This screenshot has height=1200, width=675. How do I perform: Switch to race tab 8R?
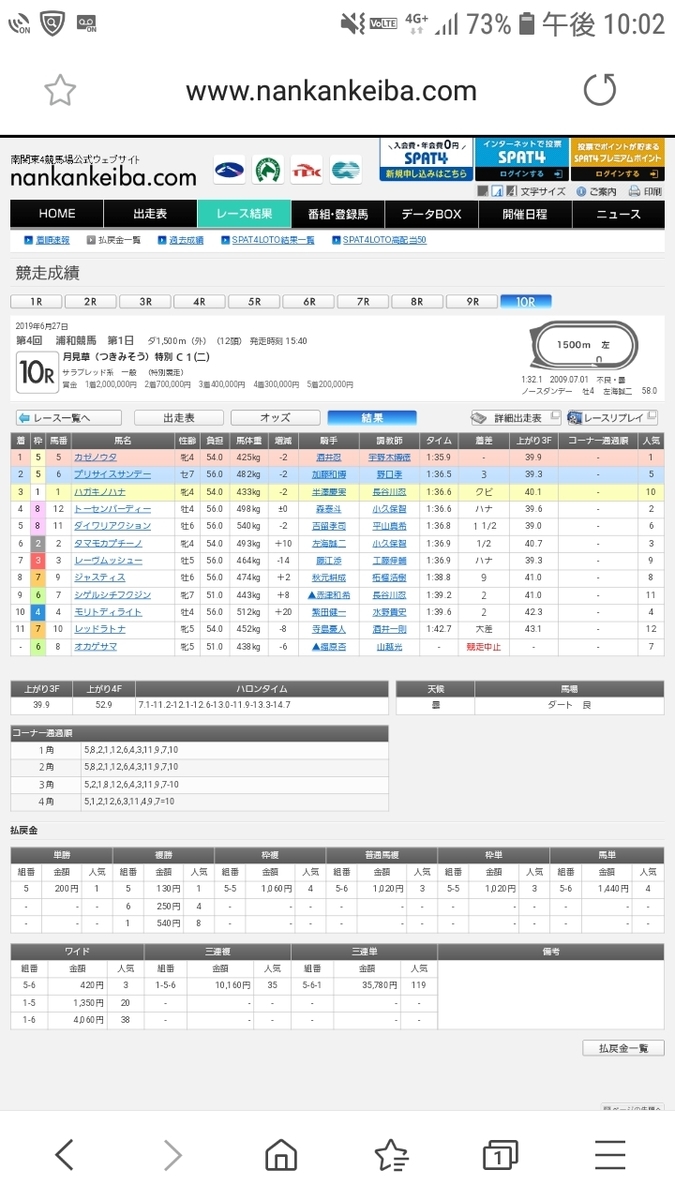(x=417, y=301)
